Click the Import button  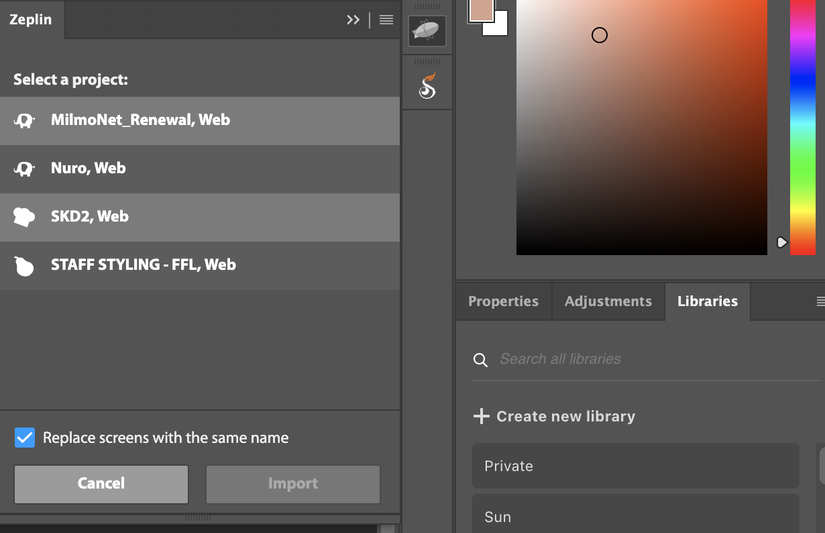[293, 484]
